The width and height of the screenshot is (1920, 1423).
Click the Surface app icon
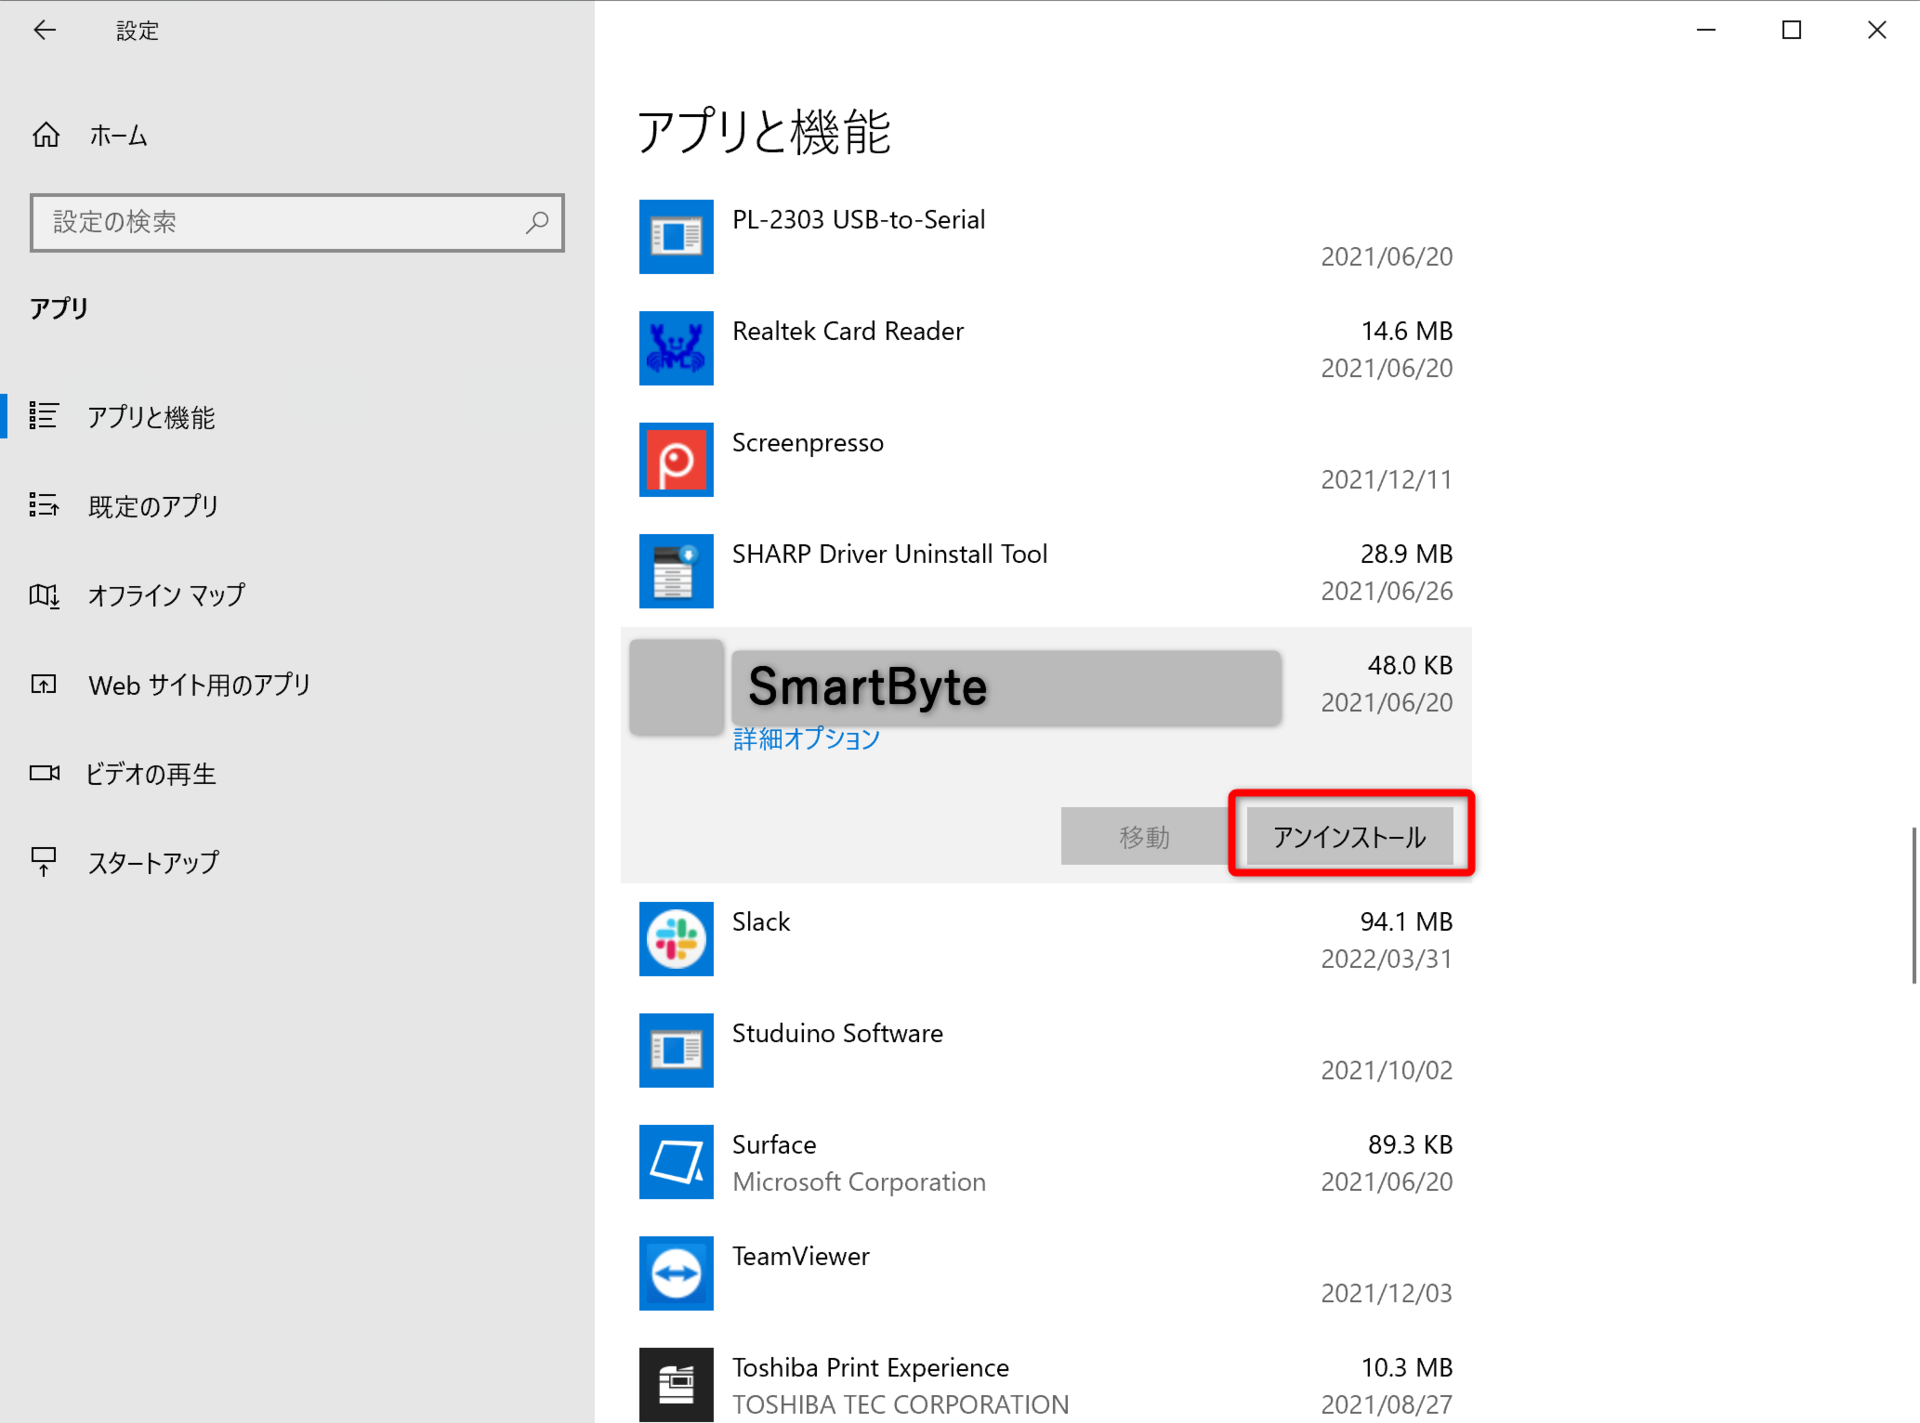point(676,1162)
